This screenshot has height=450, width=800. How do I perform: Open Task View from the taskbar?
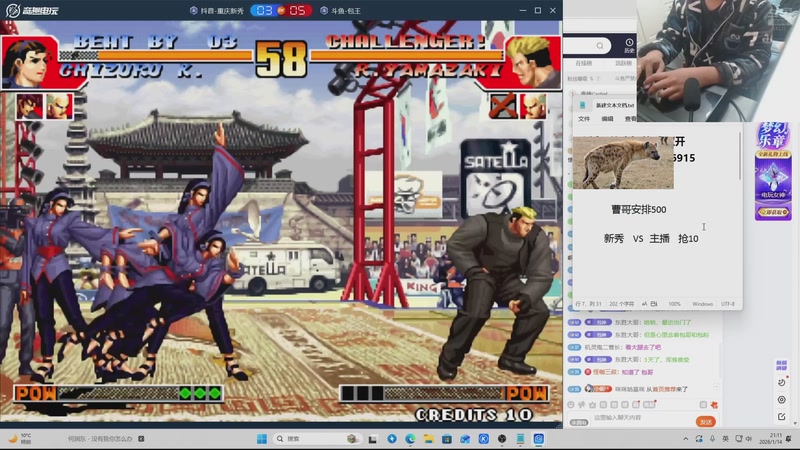pyautogui.click(x=372, y=439)
